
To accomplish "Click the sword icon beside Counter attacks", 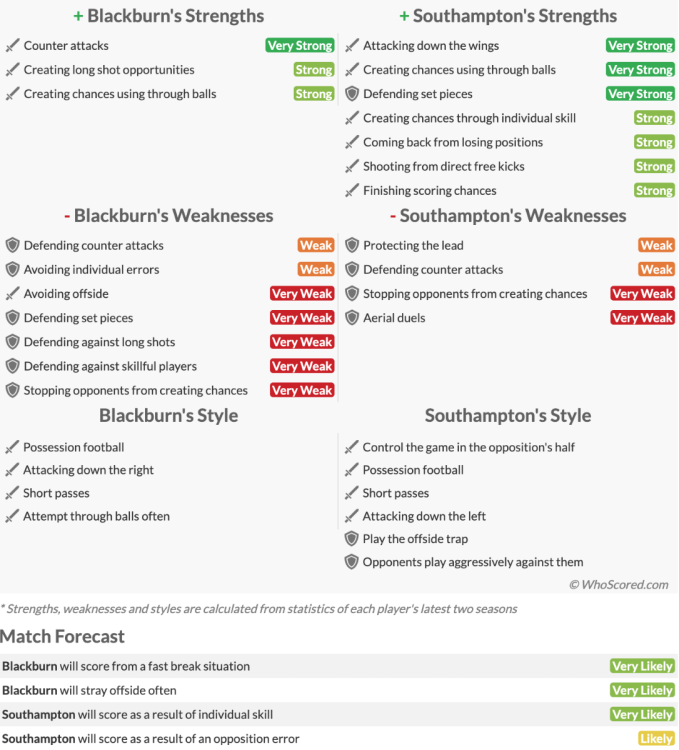I will [12, 46].
